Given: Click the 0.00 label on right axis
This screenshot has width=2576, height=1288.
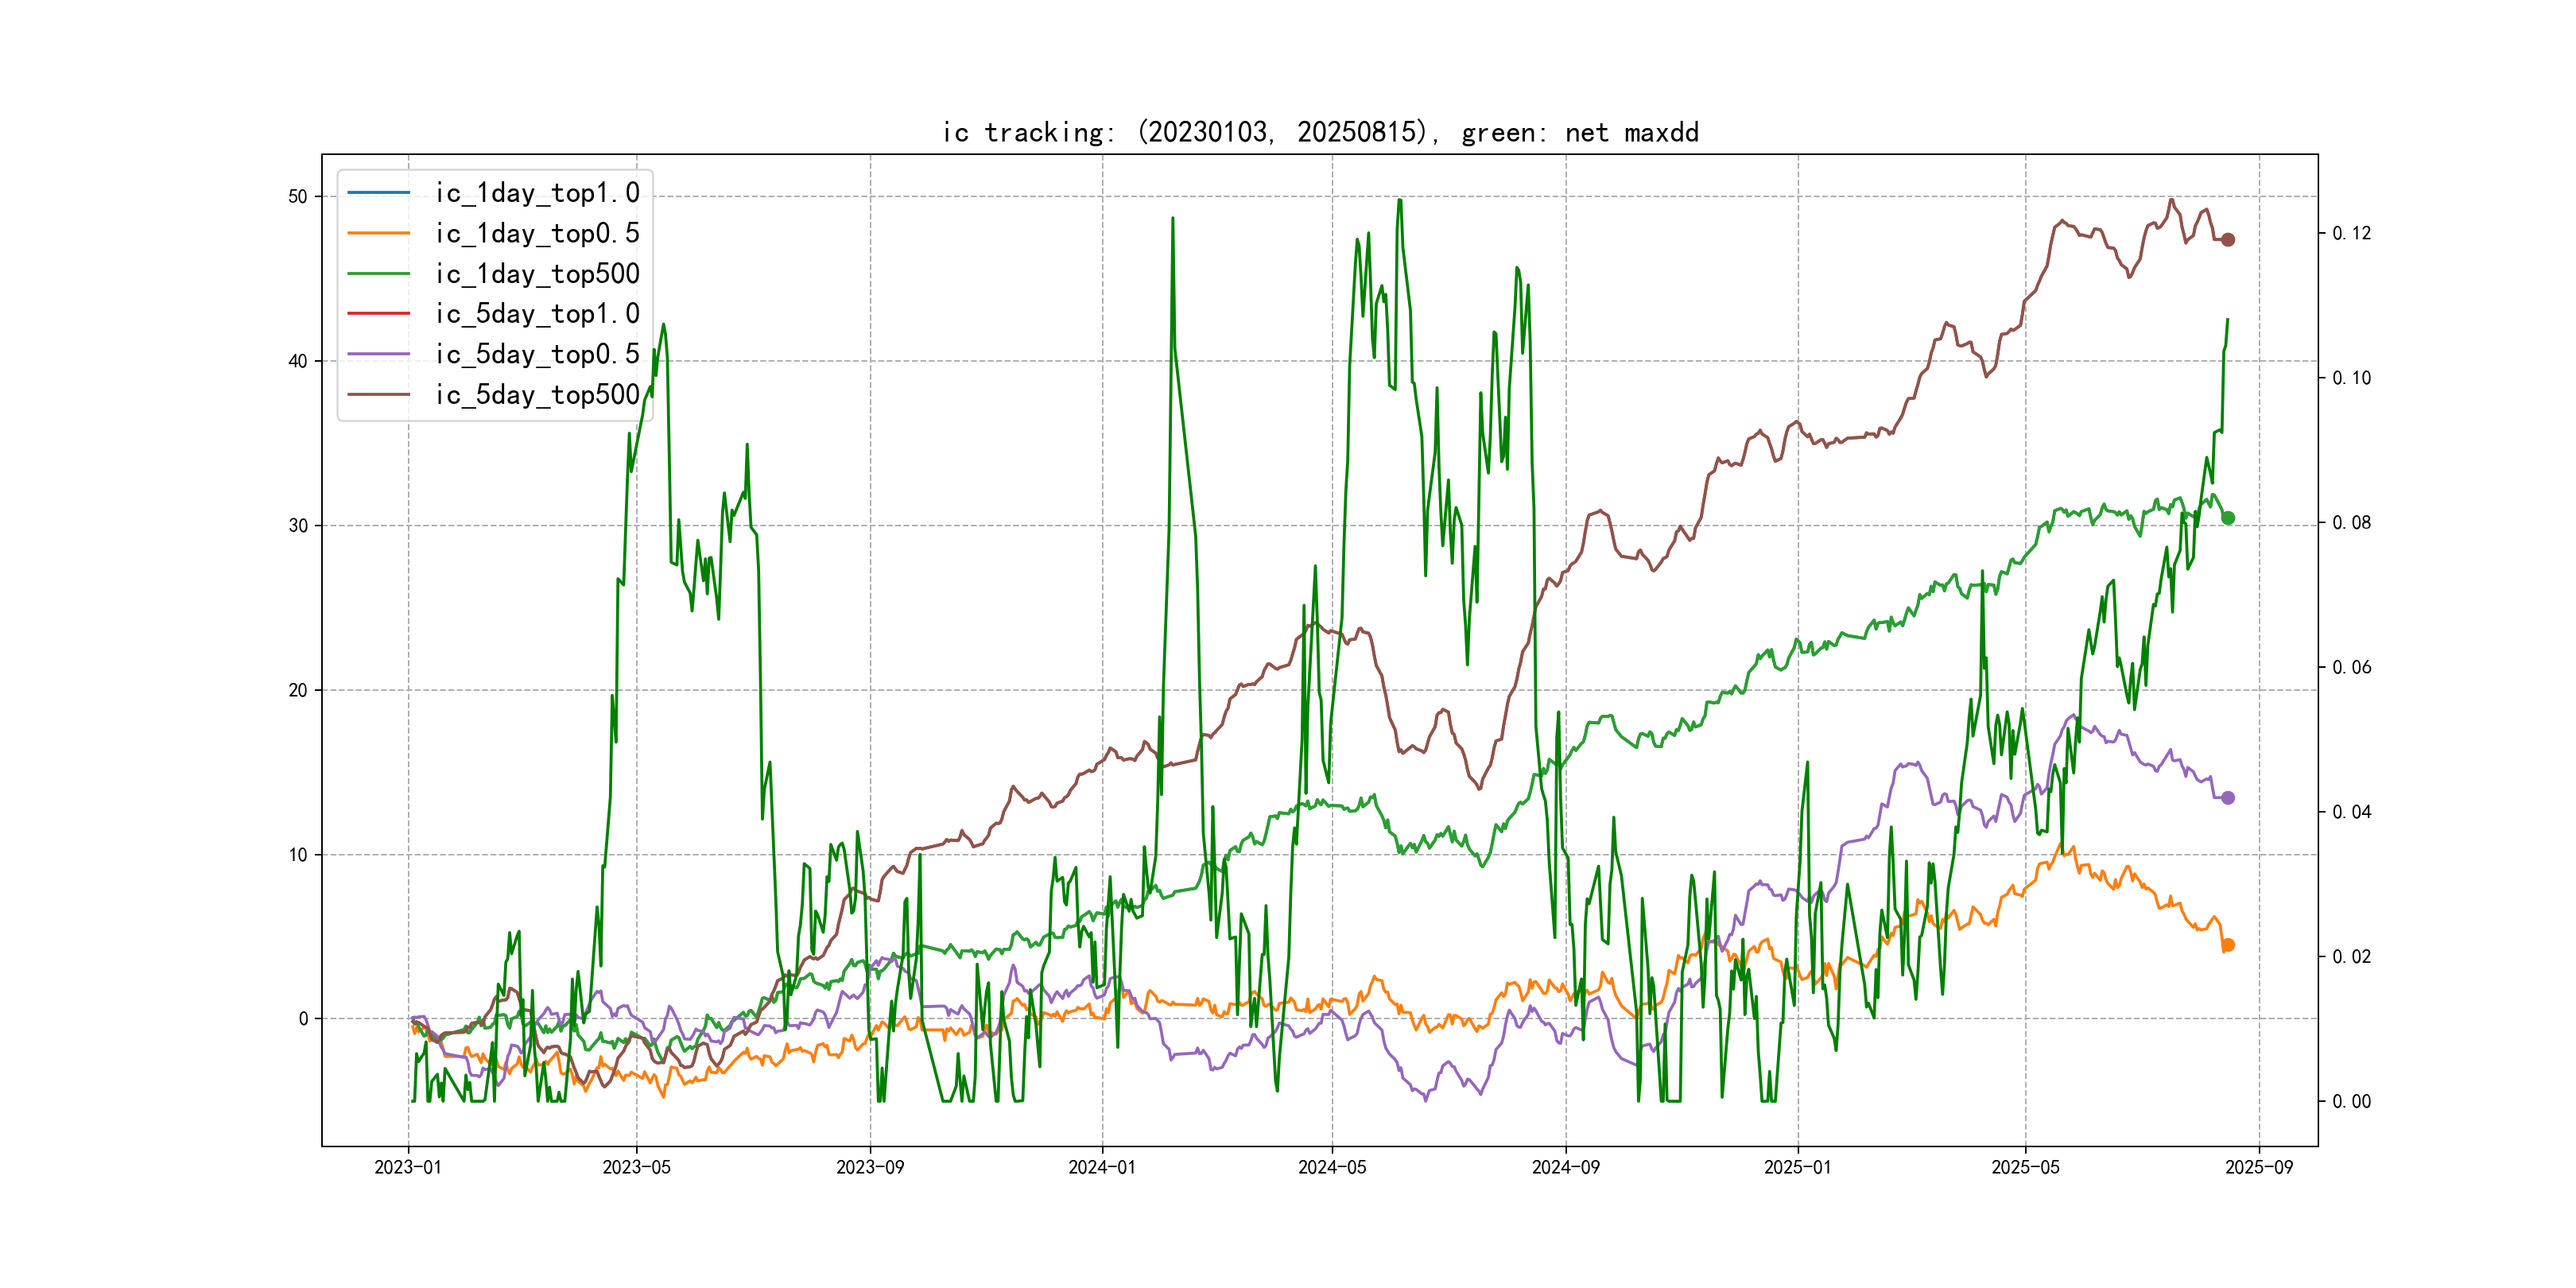Looking at the screenshot, I should (x=2351, y=1102).
